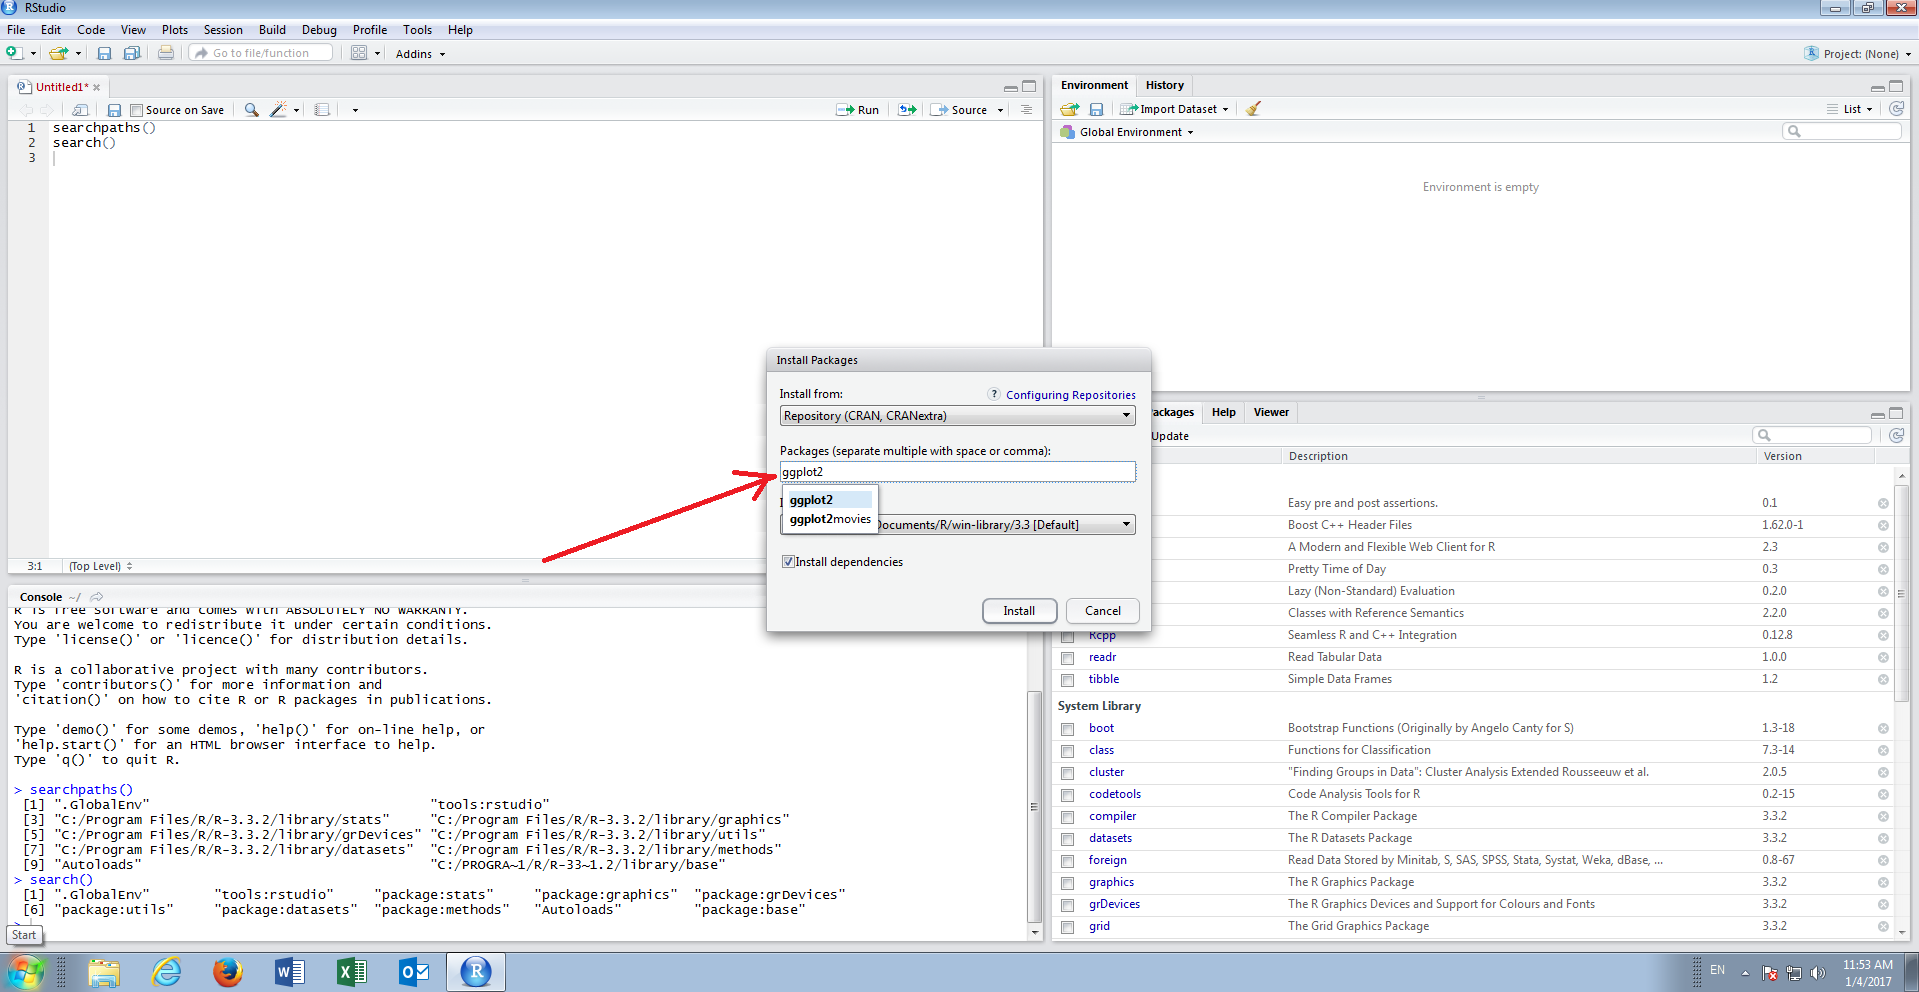Expand the Addins dropdown
The image size is (1919, 992).
click(x=420, y=54)
